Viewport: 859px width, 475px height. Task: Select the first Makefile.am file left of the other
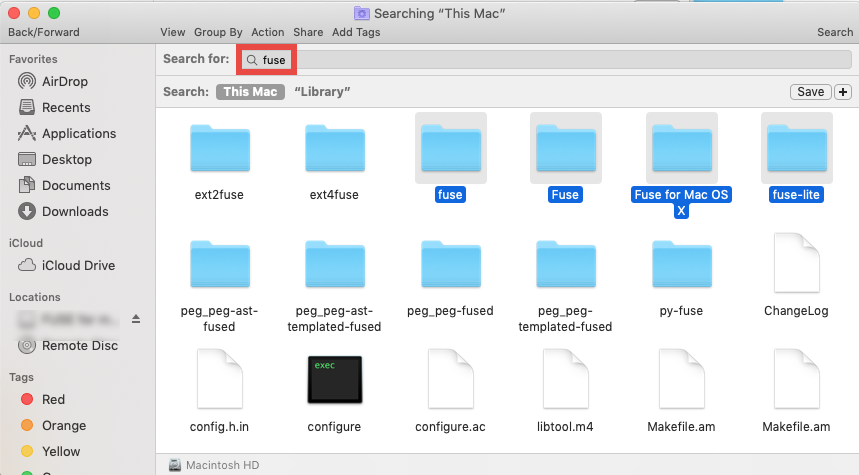click(x=682, y=379)
